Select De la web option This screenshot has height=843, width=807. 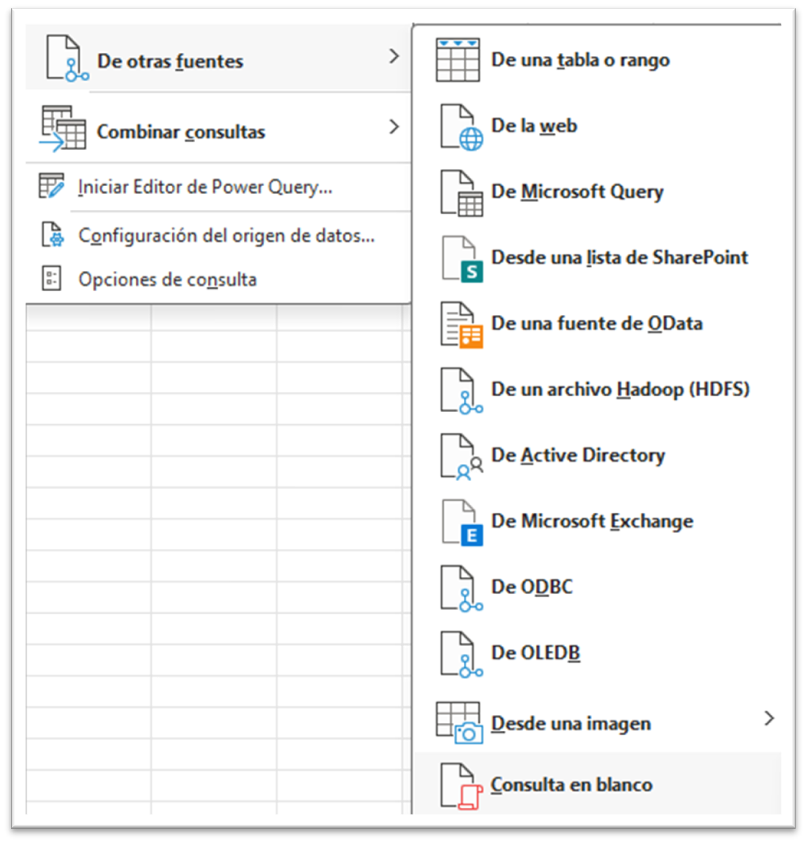[598, 126]
